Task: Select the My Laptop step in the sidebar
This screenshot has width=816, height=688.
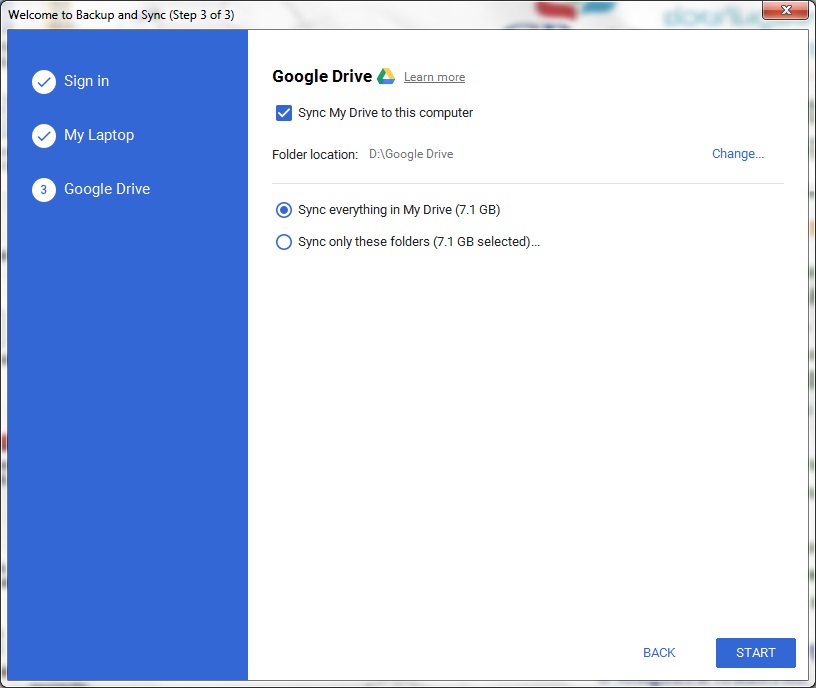Action: tap(100, 135)
